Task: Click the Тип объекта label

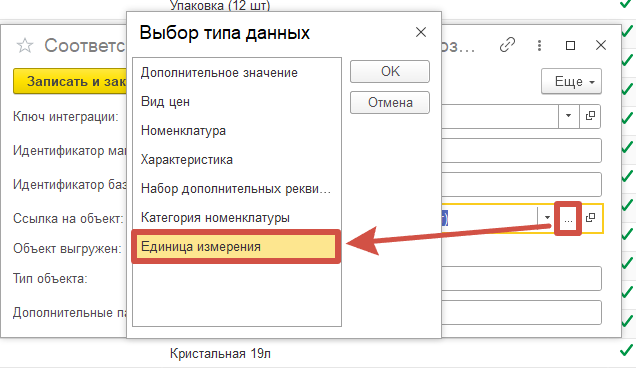Action: (x=50, y=279)
